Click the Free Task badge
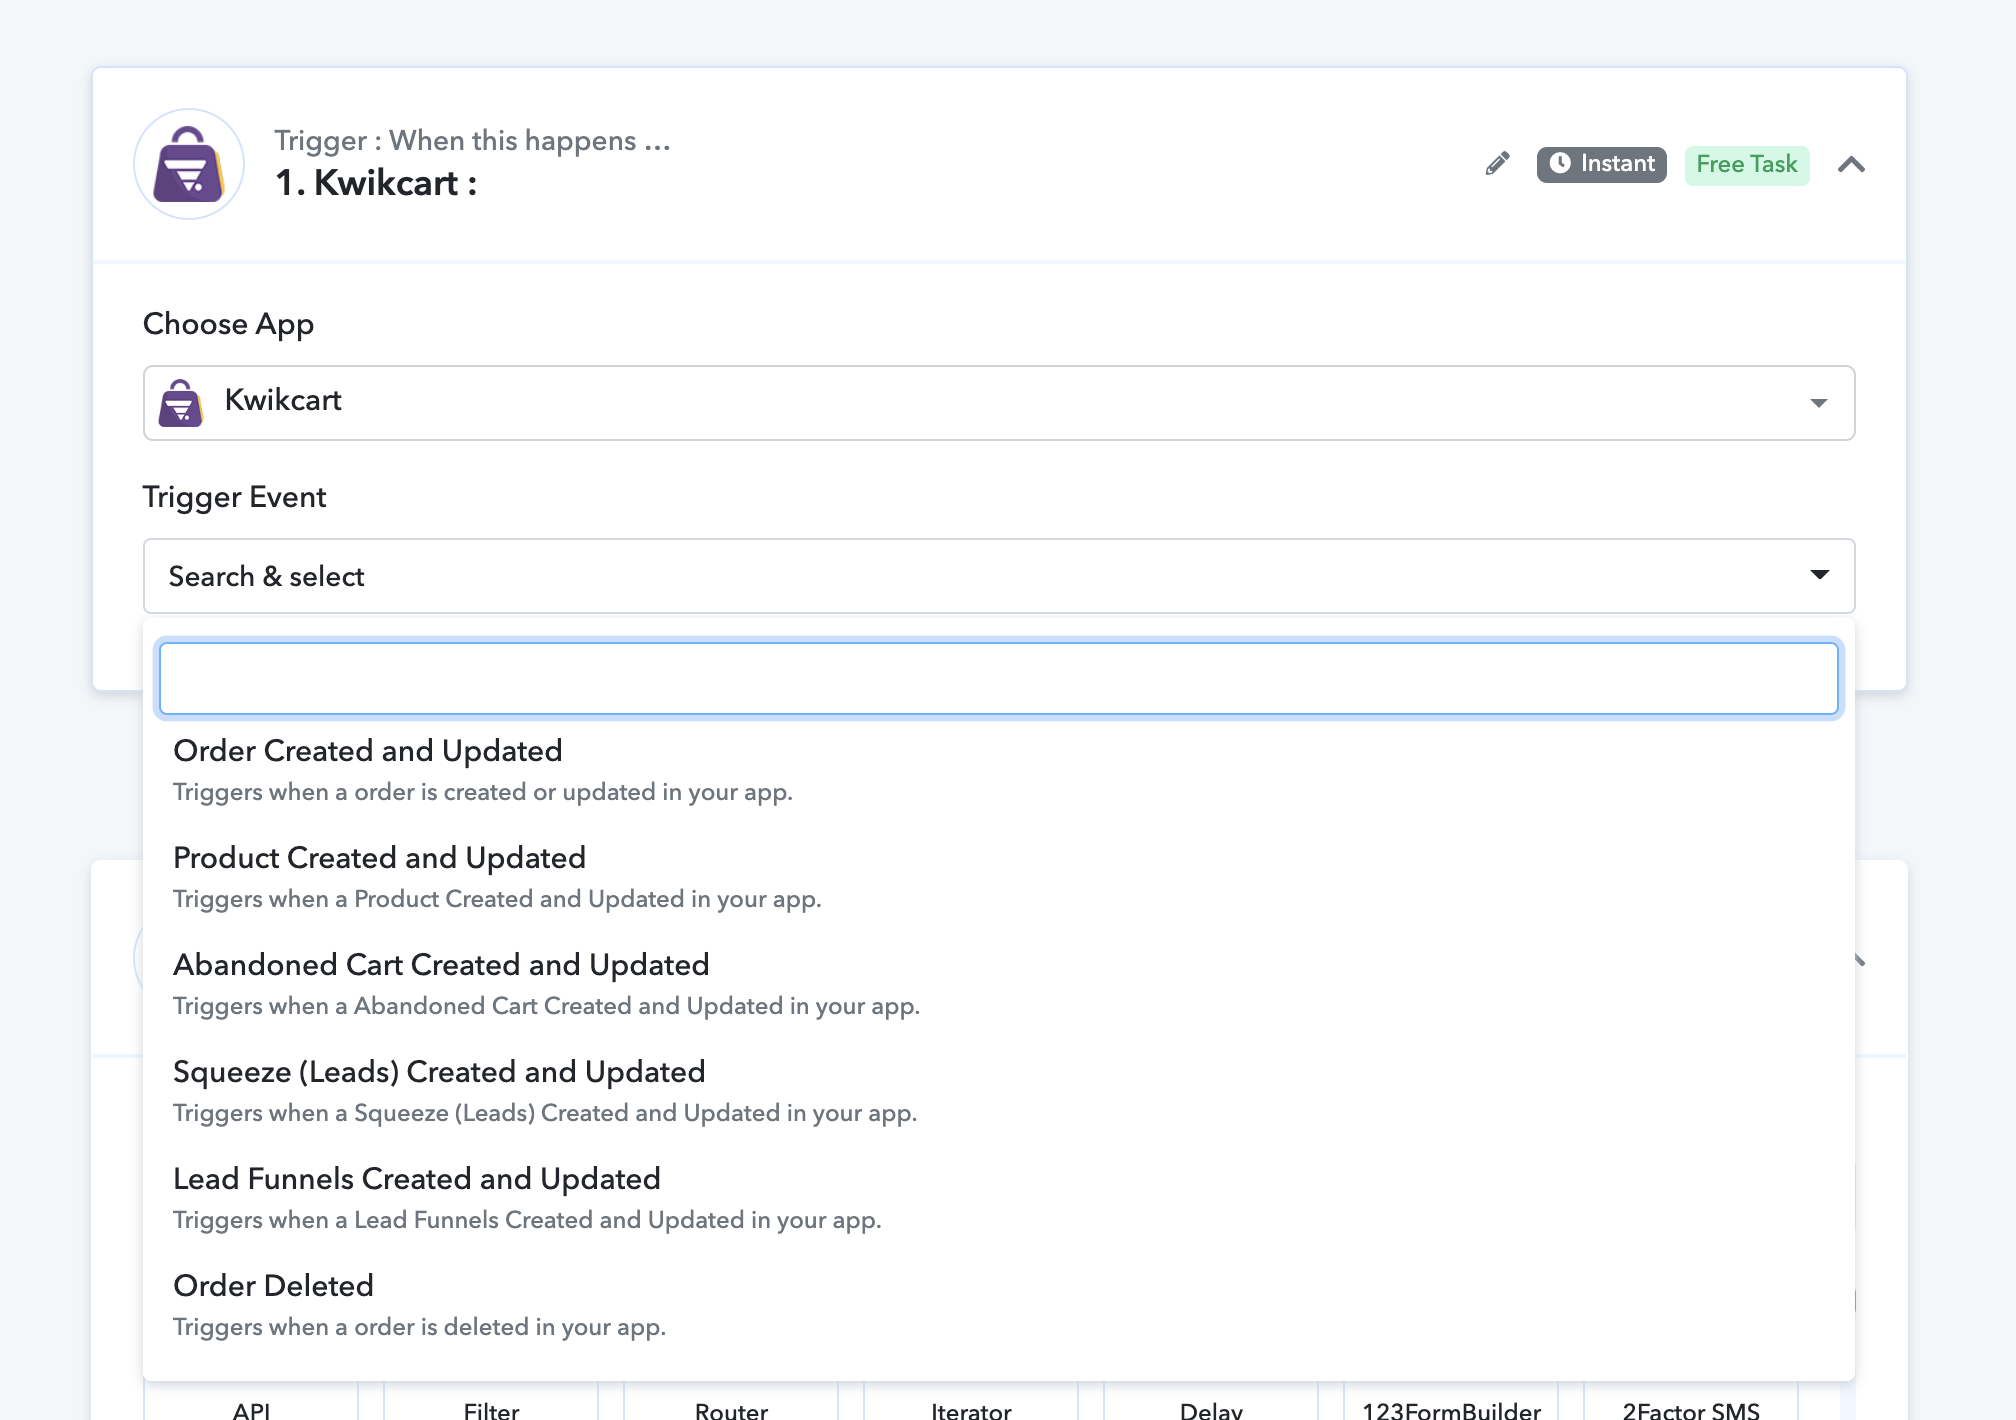Viewport: 2016px width, 1420px height. pyautogui.click(x=1746, y=164)
